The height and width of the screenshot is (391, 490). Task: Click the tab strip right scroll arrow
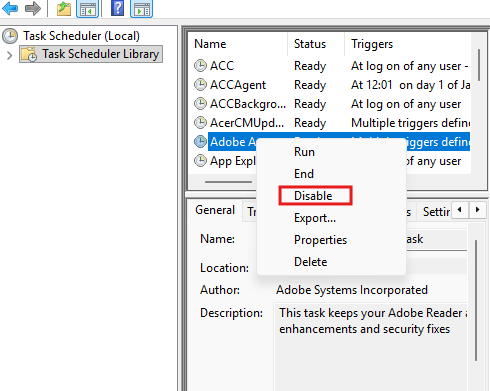click(x=477, y=210)
